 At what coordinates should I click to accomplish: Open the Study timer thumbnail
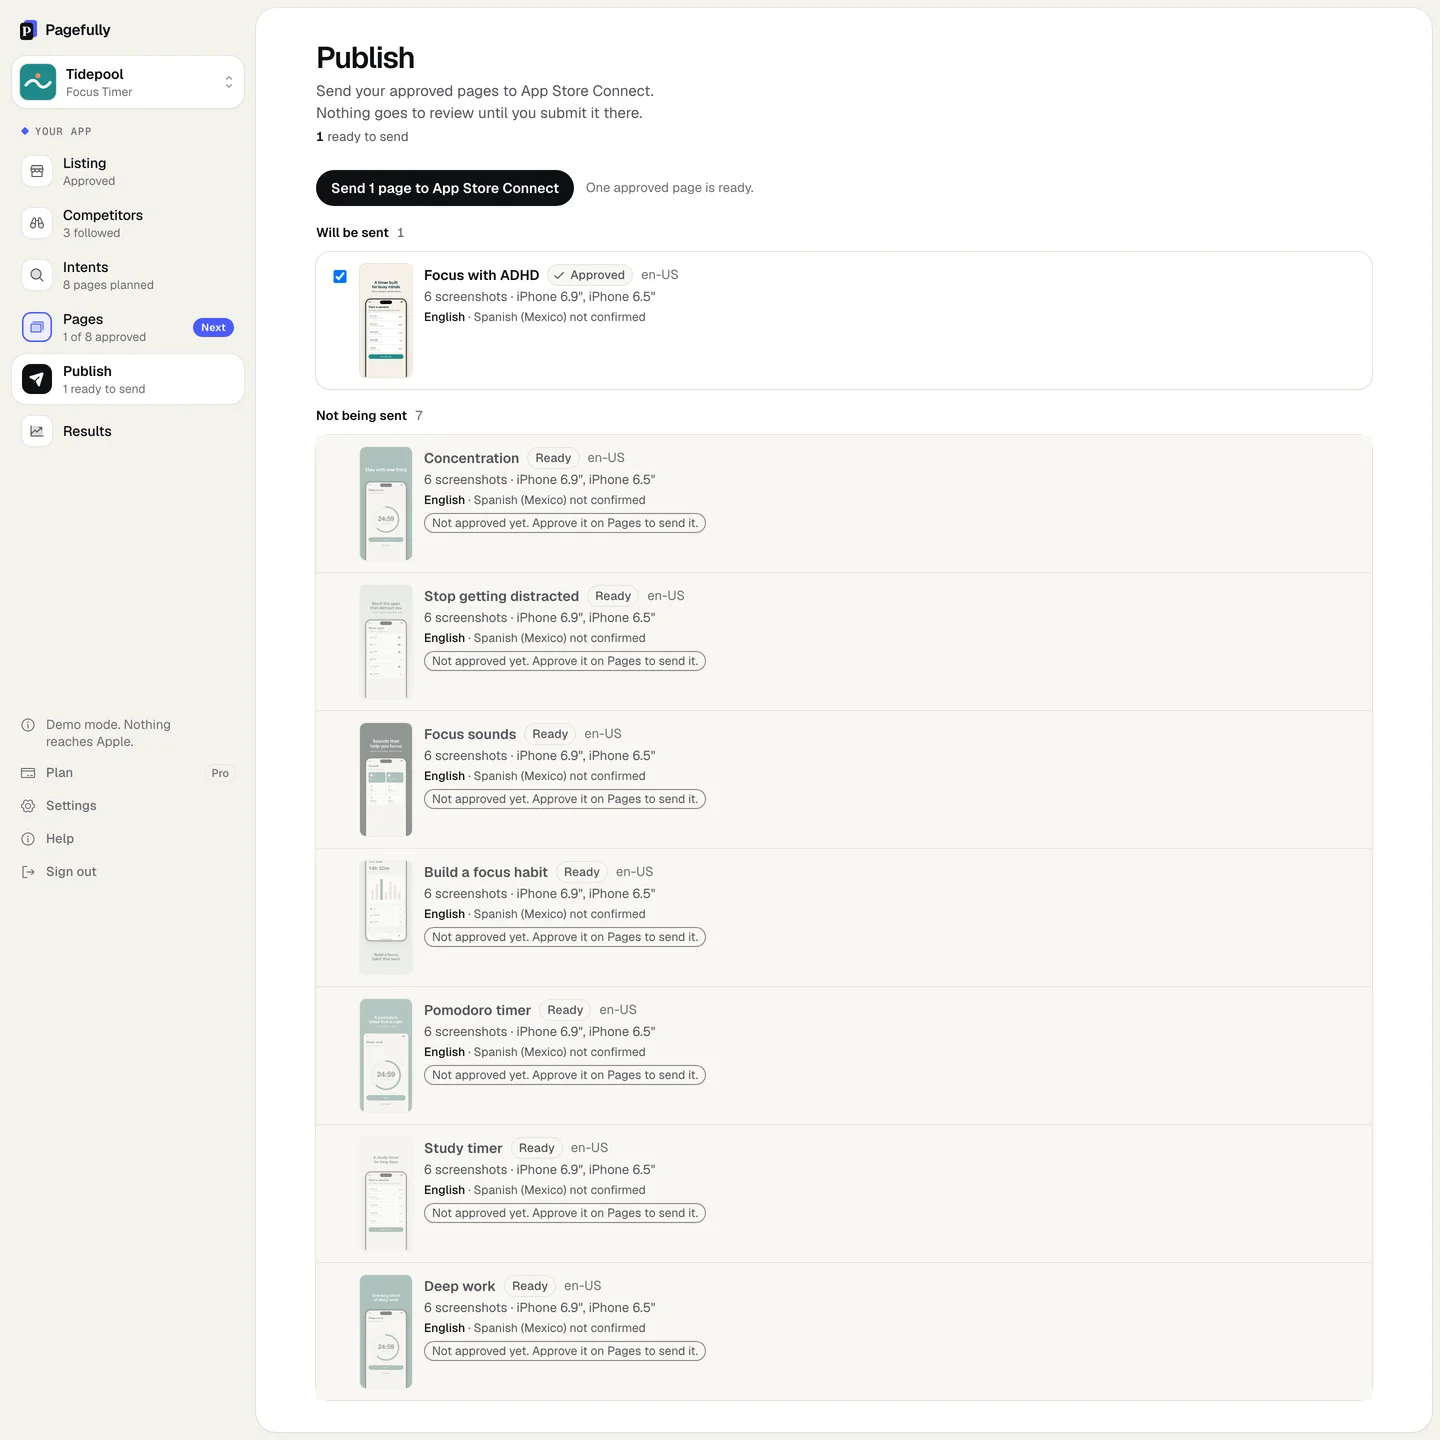[386, 1193]
